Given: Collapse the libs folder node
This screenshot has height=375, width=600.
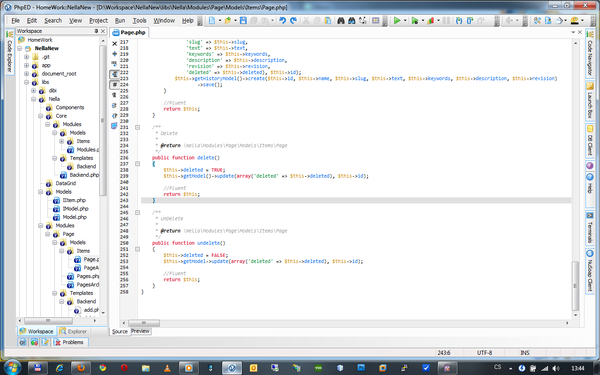Looking at the screenshot, I should (x=26, y=82).
